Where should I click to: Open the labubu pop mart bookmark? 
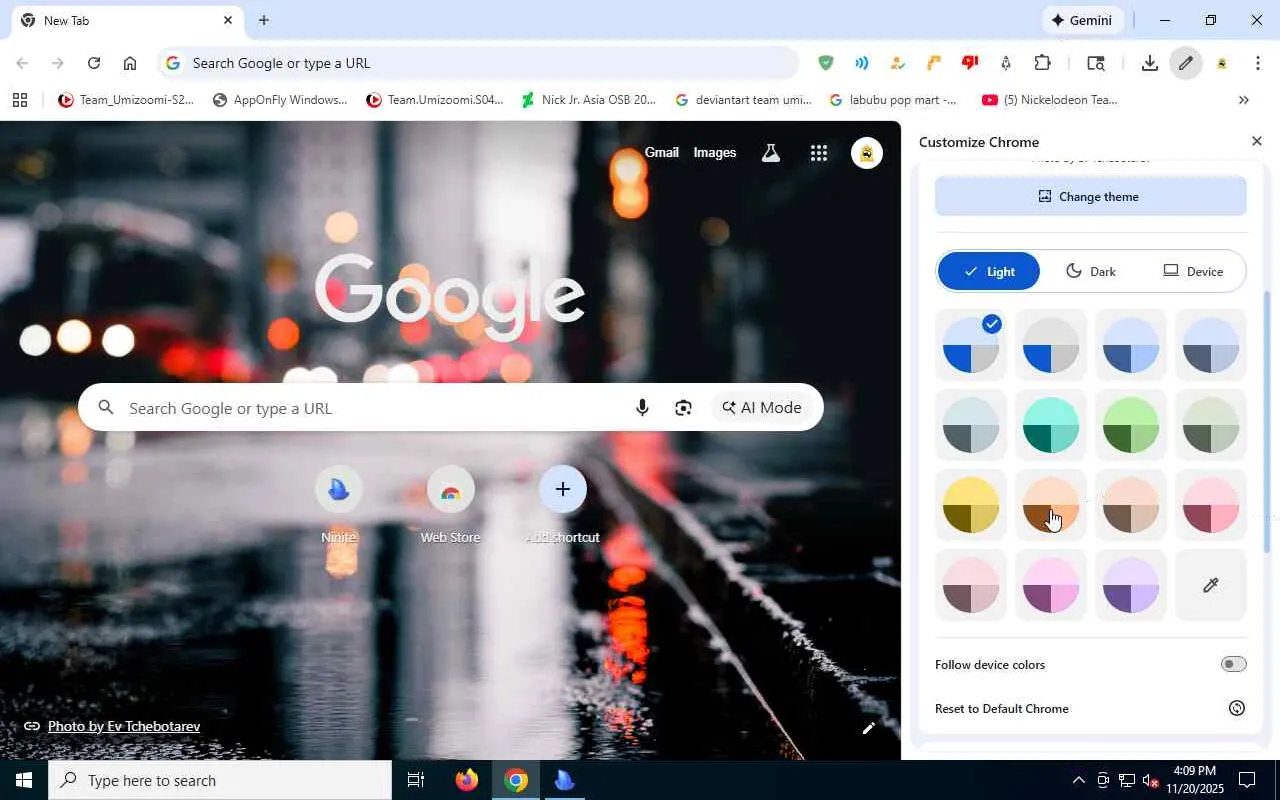[x=893, y=100]
